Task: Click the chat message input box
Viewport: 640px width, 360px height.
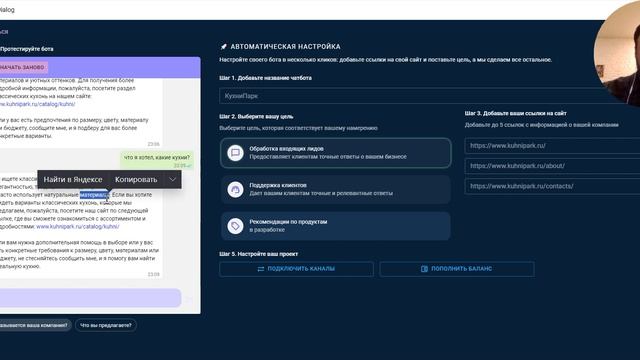Action: point(90,298)
